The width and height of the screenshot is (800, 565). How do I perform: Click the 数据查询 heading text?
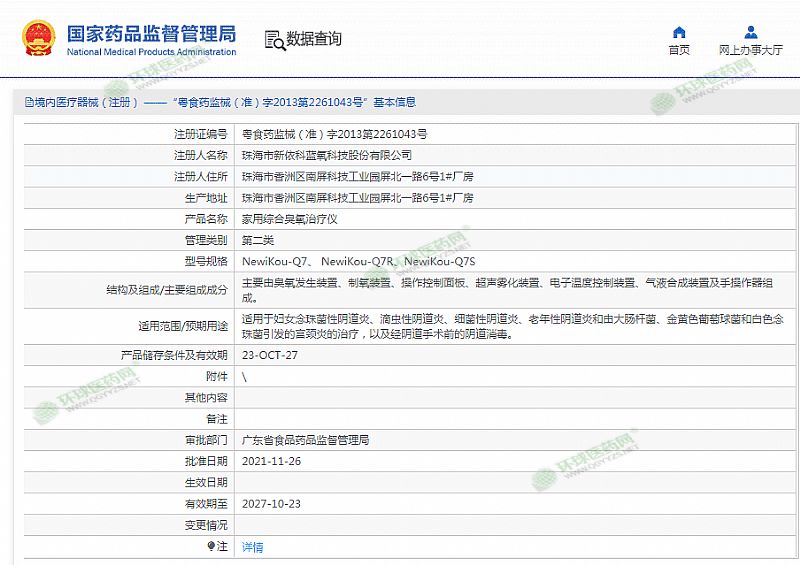click(x=314, y=40)
